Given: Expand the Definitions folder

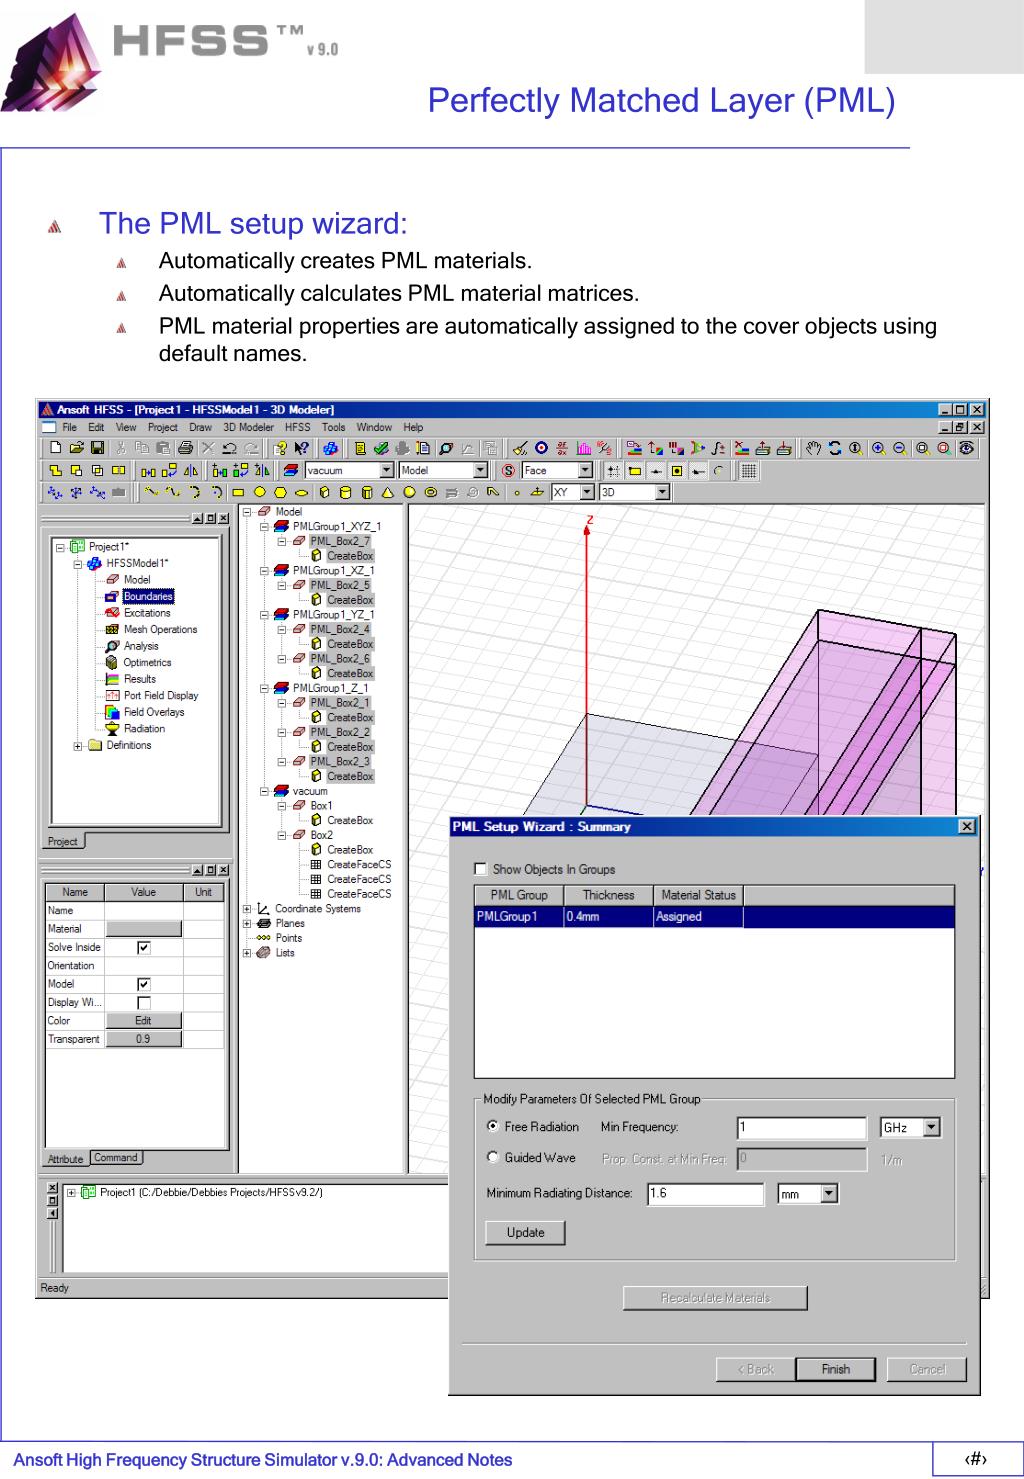Looking at the screenshot, I should [x=79, y=745].
